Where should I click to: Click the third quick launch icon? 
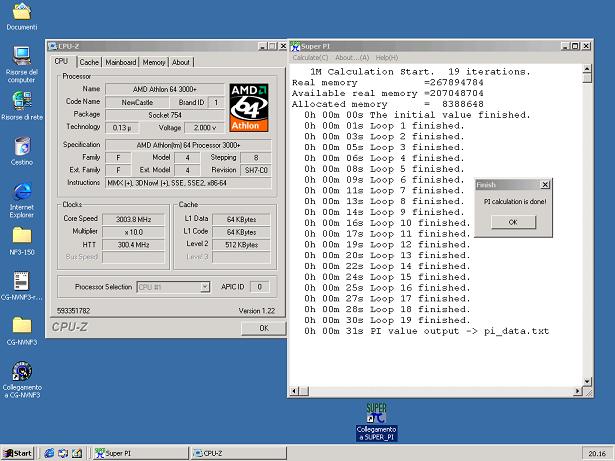click(76, 453)
